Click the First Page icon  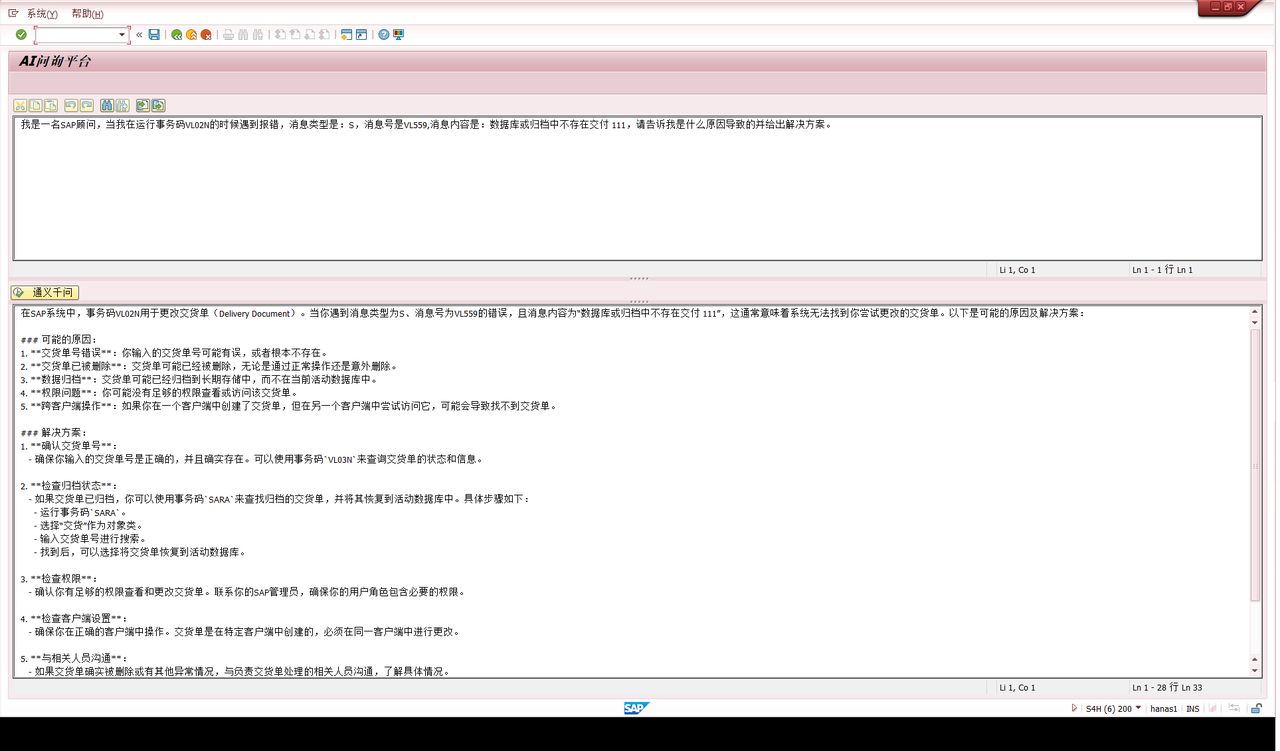pos(280,34)
